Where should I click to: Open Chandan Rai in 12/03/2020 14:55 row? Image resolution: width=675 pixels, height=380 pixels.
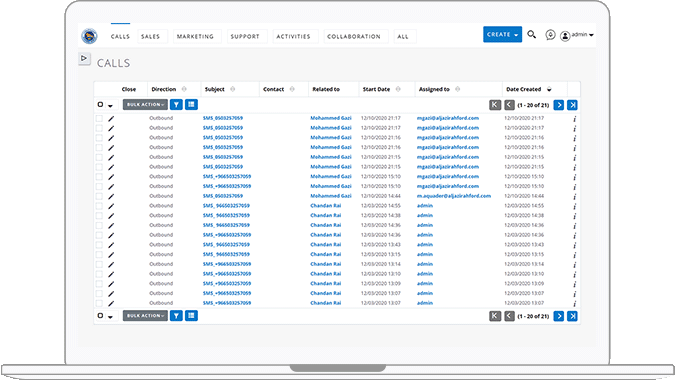325,206
